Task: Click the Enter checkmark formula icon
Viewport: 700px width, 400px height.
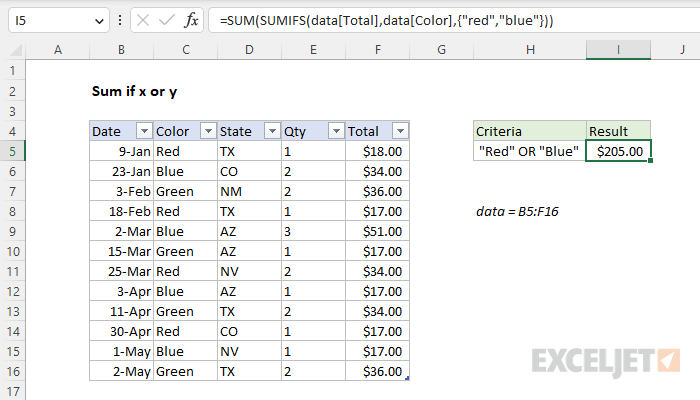Action: [167, 21]
